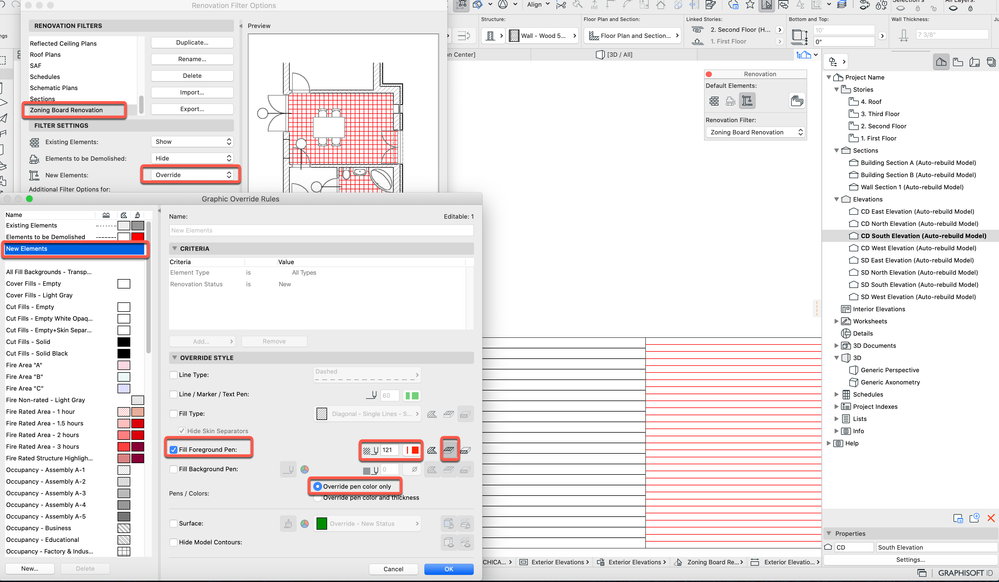Collapse the Elevations folder in Navigator

pos(837,199)
